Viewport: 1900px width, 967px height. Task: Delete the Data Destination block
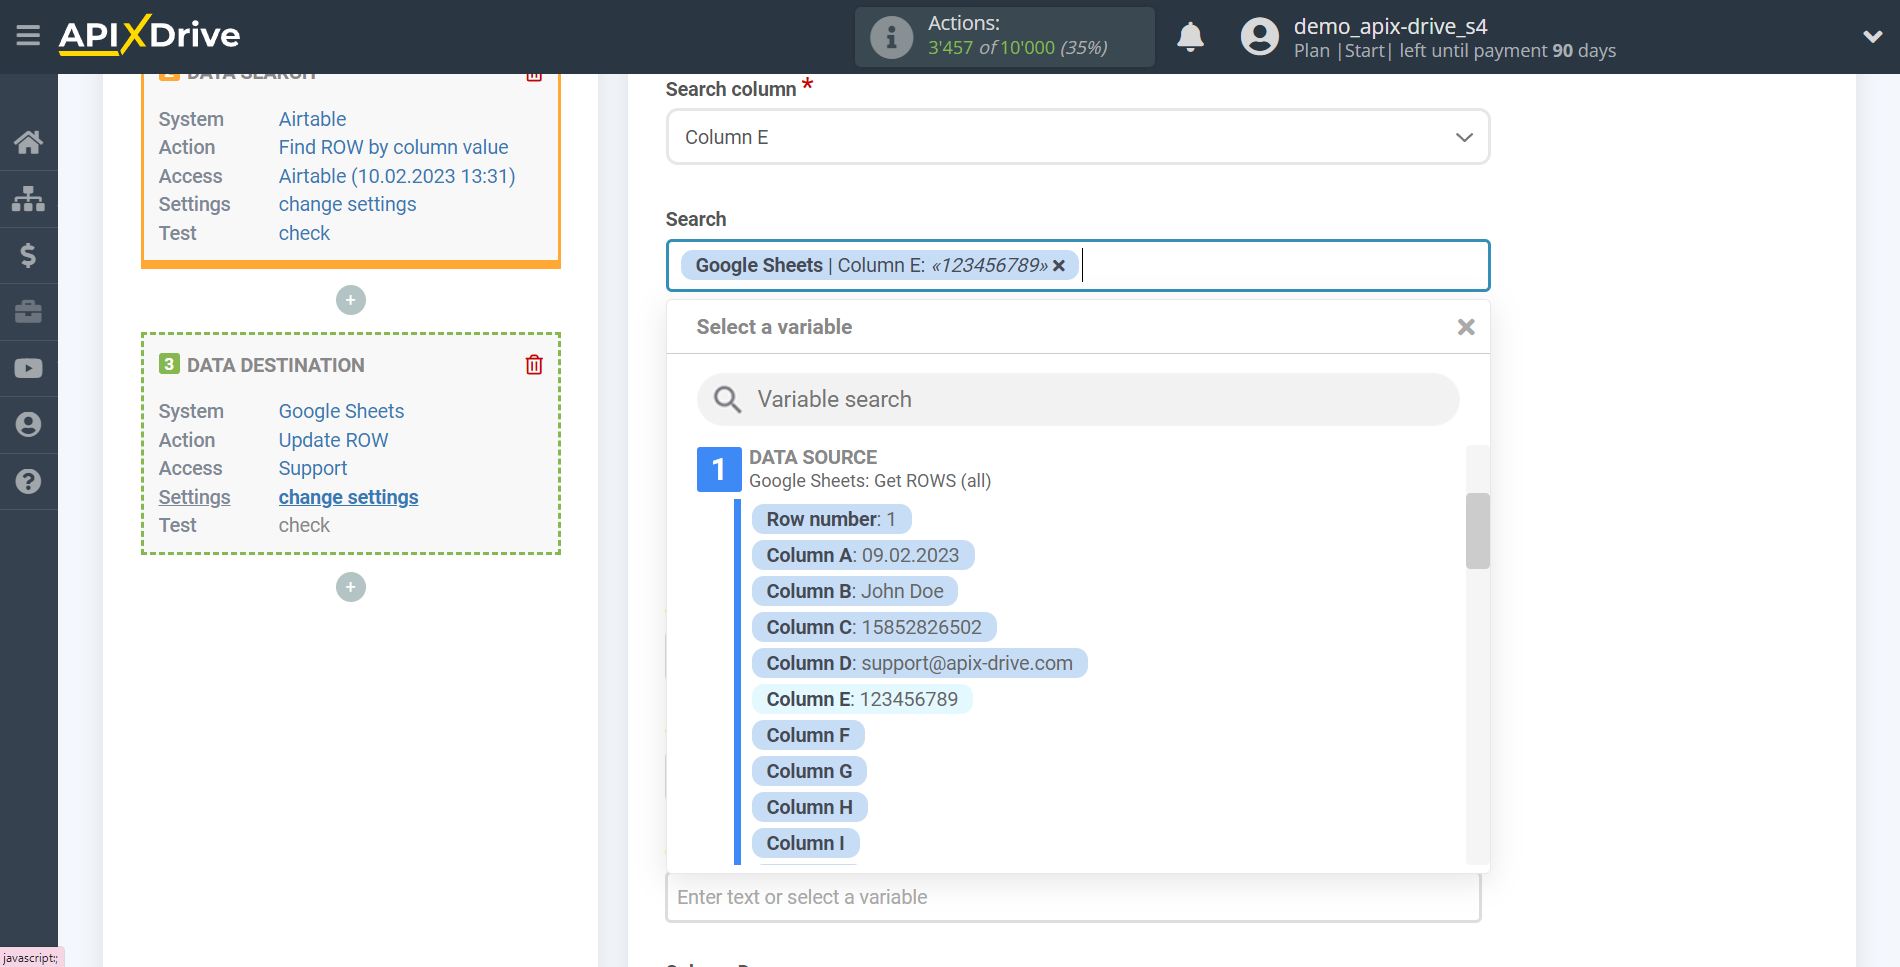[x=534, y=365]
